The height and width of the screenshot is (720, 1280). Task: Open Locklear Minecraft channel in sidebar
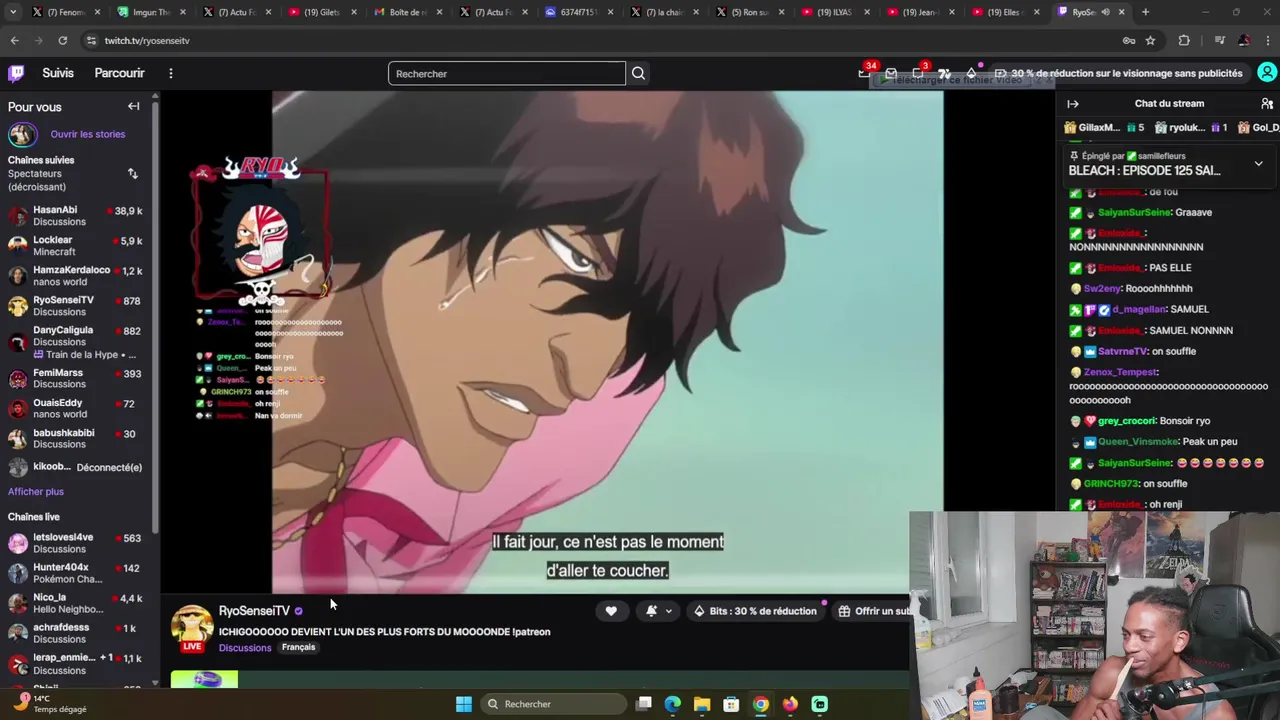[75, 246]
